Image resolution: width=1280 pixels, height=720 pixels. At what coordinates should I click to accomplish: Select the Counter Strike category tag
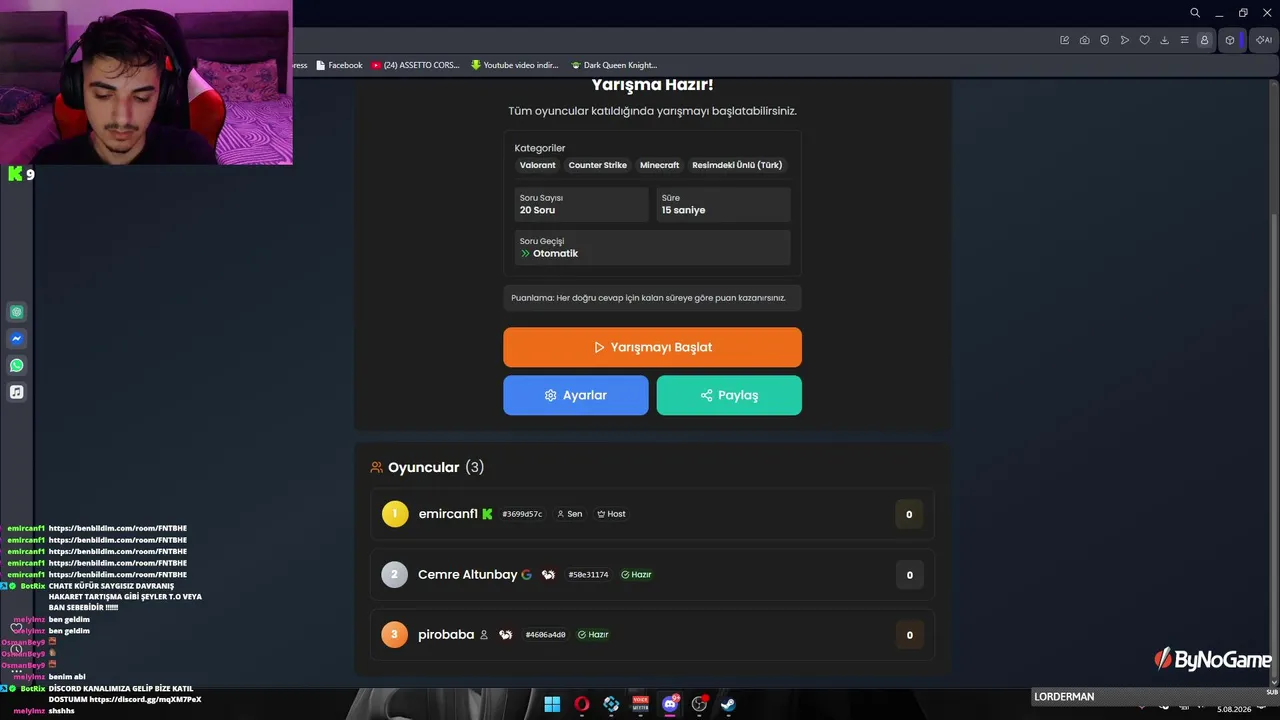point(598,165)
